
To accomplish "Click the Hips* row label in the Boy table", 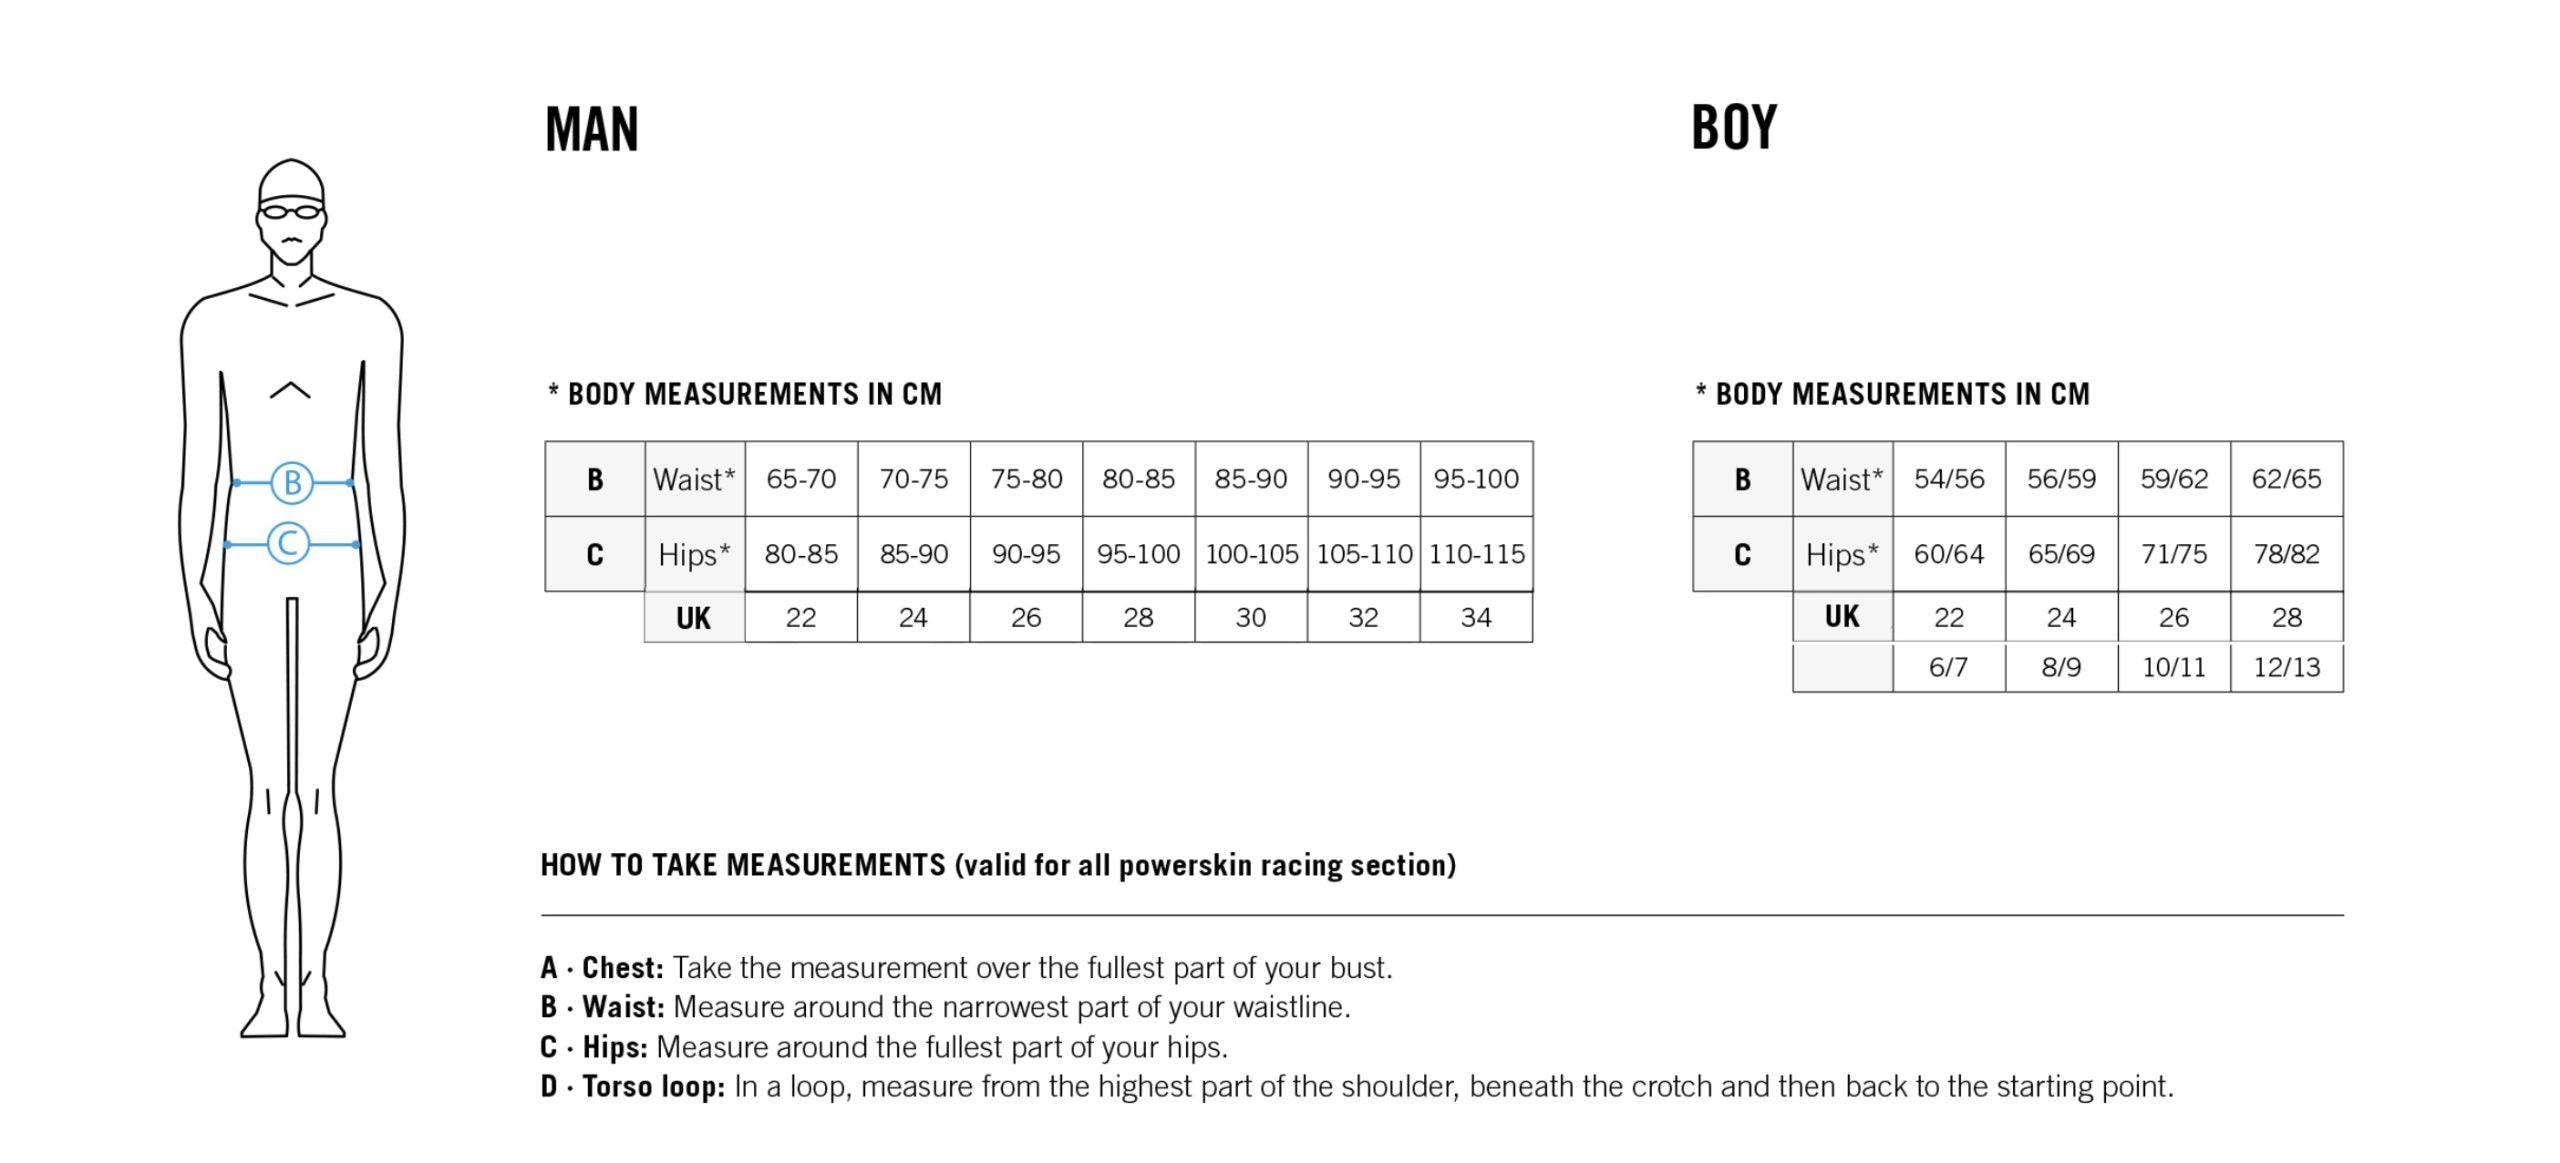I will tap(1842, 554).
